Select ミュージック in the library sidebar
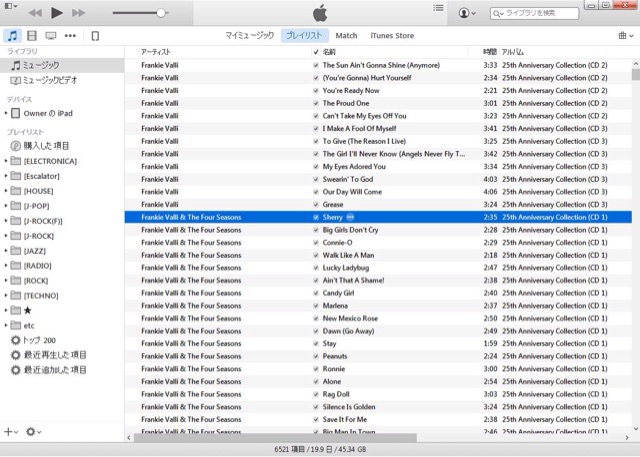640x457 pixels. coord(62,65)
